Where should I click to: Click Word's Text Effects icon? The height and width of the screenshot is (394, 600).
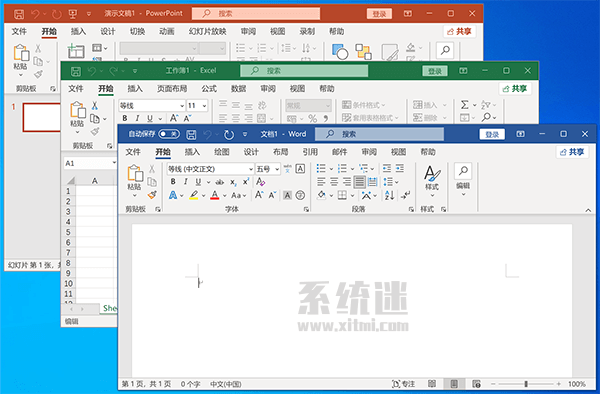point(173,195)
